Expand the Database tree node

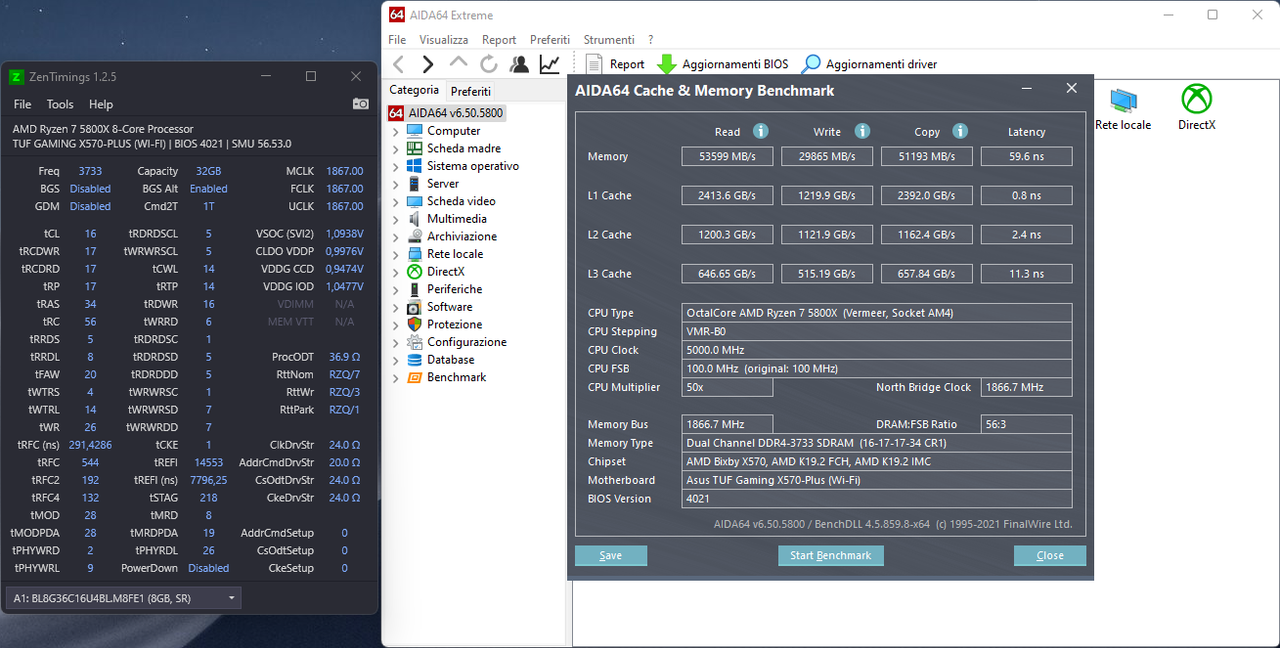(396, 360)
